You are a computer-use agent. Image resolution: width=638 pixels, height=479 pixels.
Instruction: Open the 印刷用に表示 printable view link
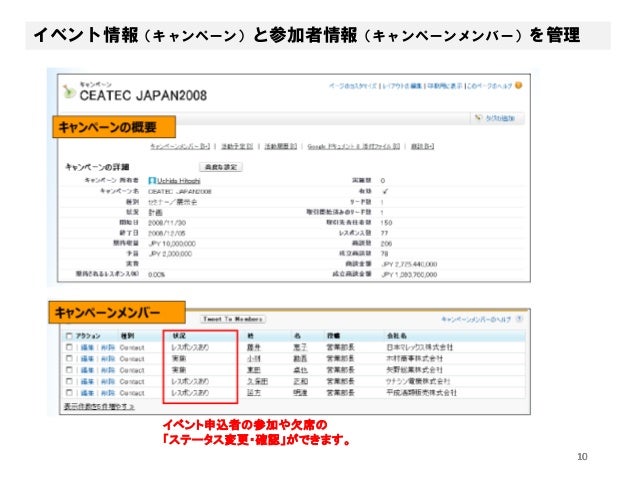pyautogui.click(x=444, y=86)
